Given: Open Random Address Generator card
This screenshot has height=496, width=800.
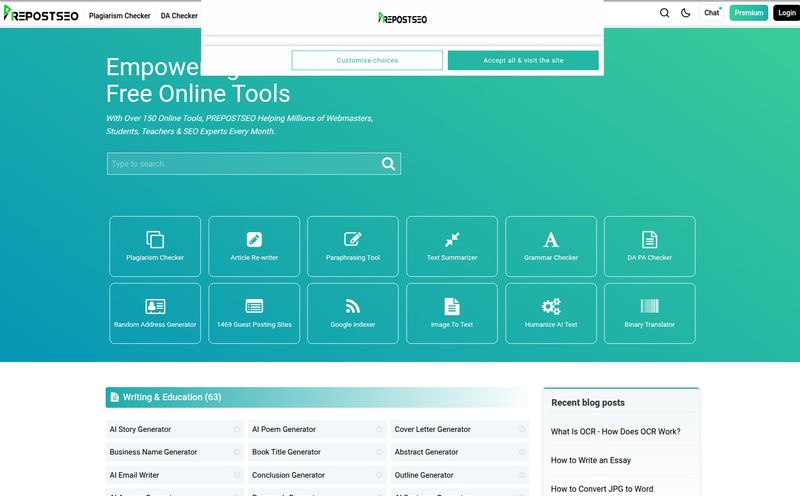Looking at the screenshot, I should click(x=155, y=313).
